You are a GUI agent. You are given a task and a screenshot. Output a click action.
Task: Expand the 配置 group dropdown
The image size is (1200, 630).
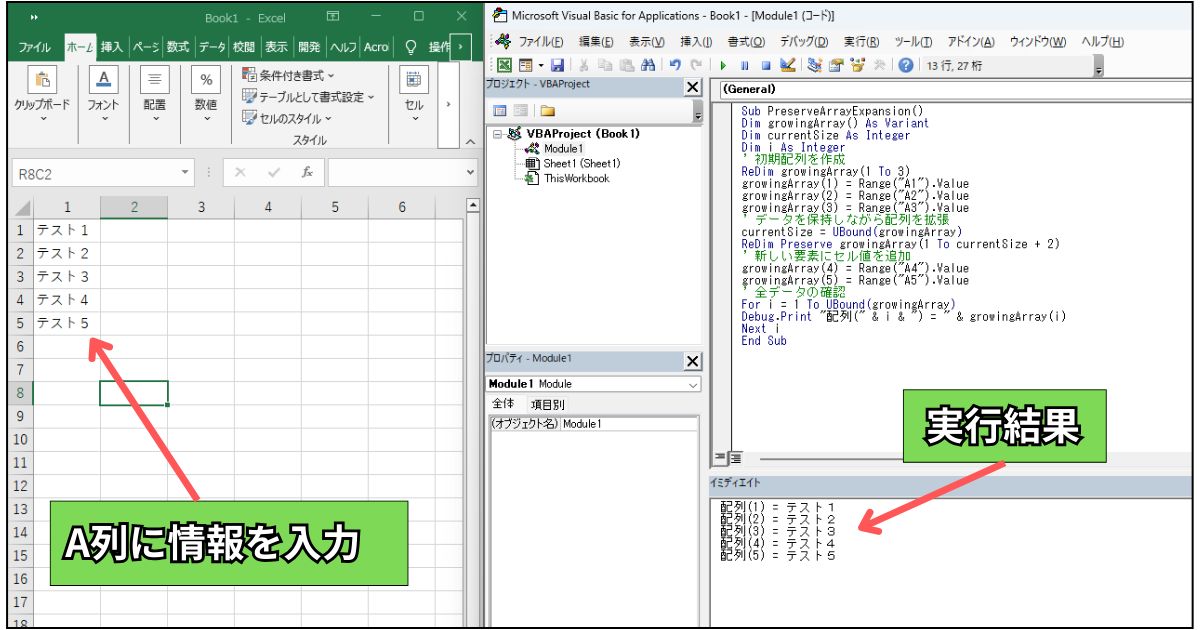click(x=154, y=118)
